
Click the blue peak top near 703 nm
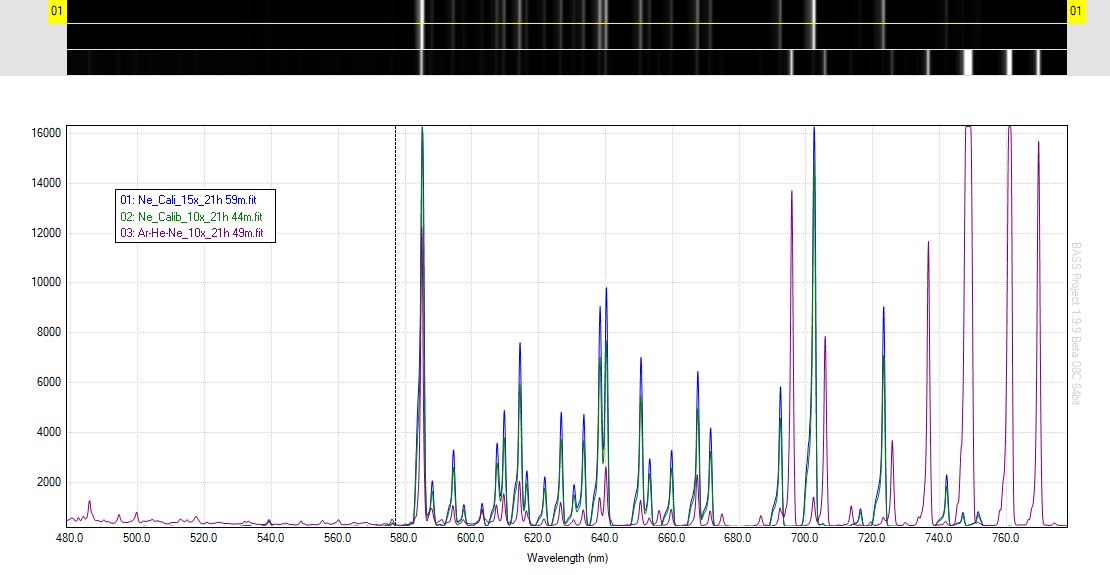point(814,129)
